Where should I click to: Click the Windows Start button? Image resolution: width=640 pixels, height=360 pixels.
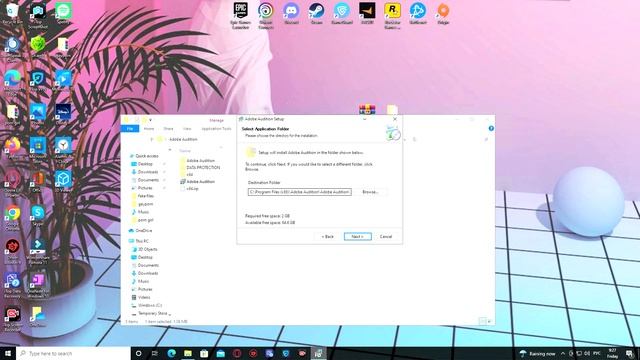tap(8, 353)
